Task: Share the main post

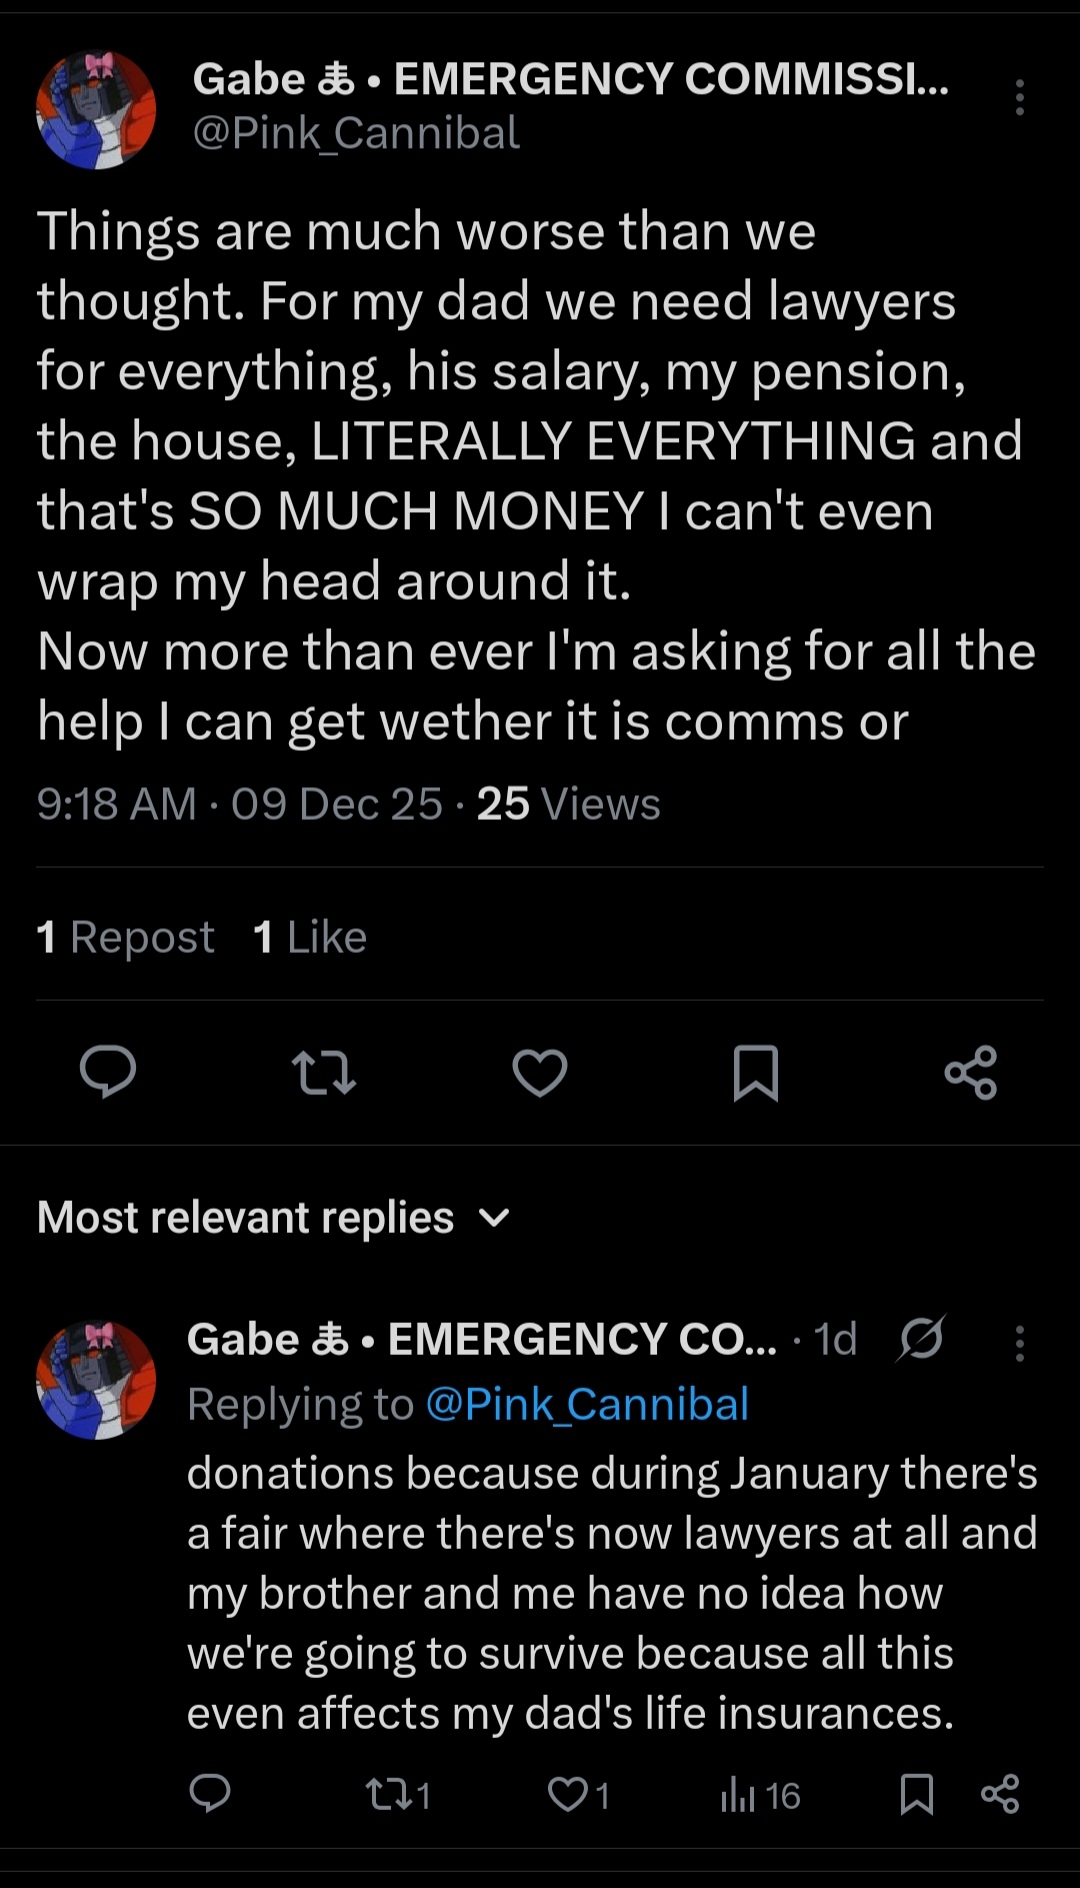Action: coord(971,1072)
